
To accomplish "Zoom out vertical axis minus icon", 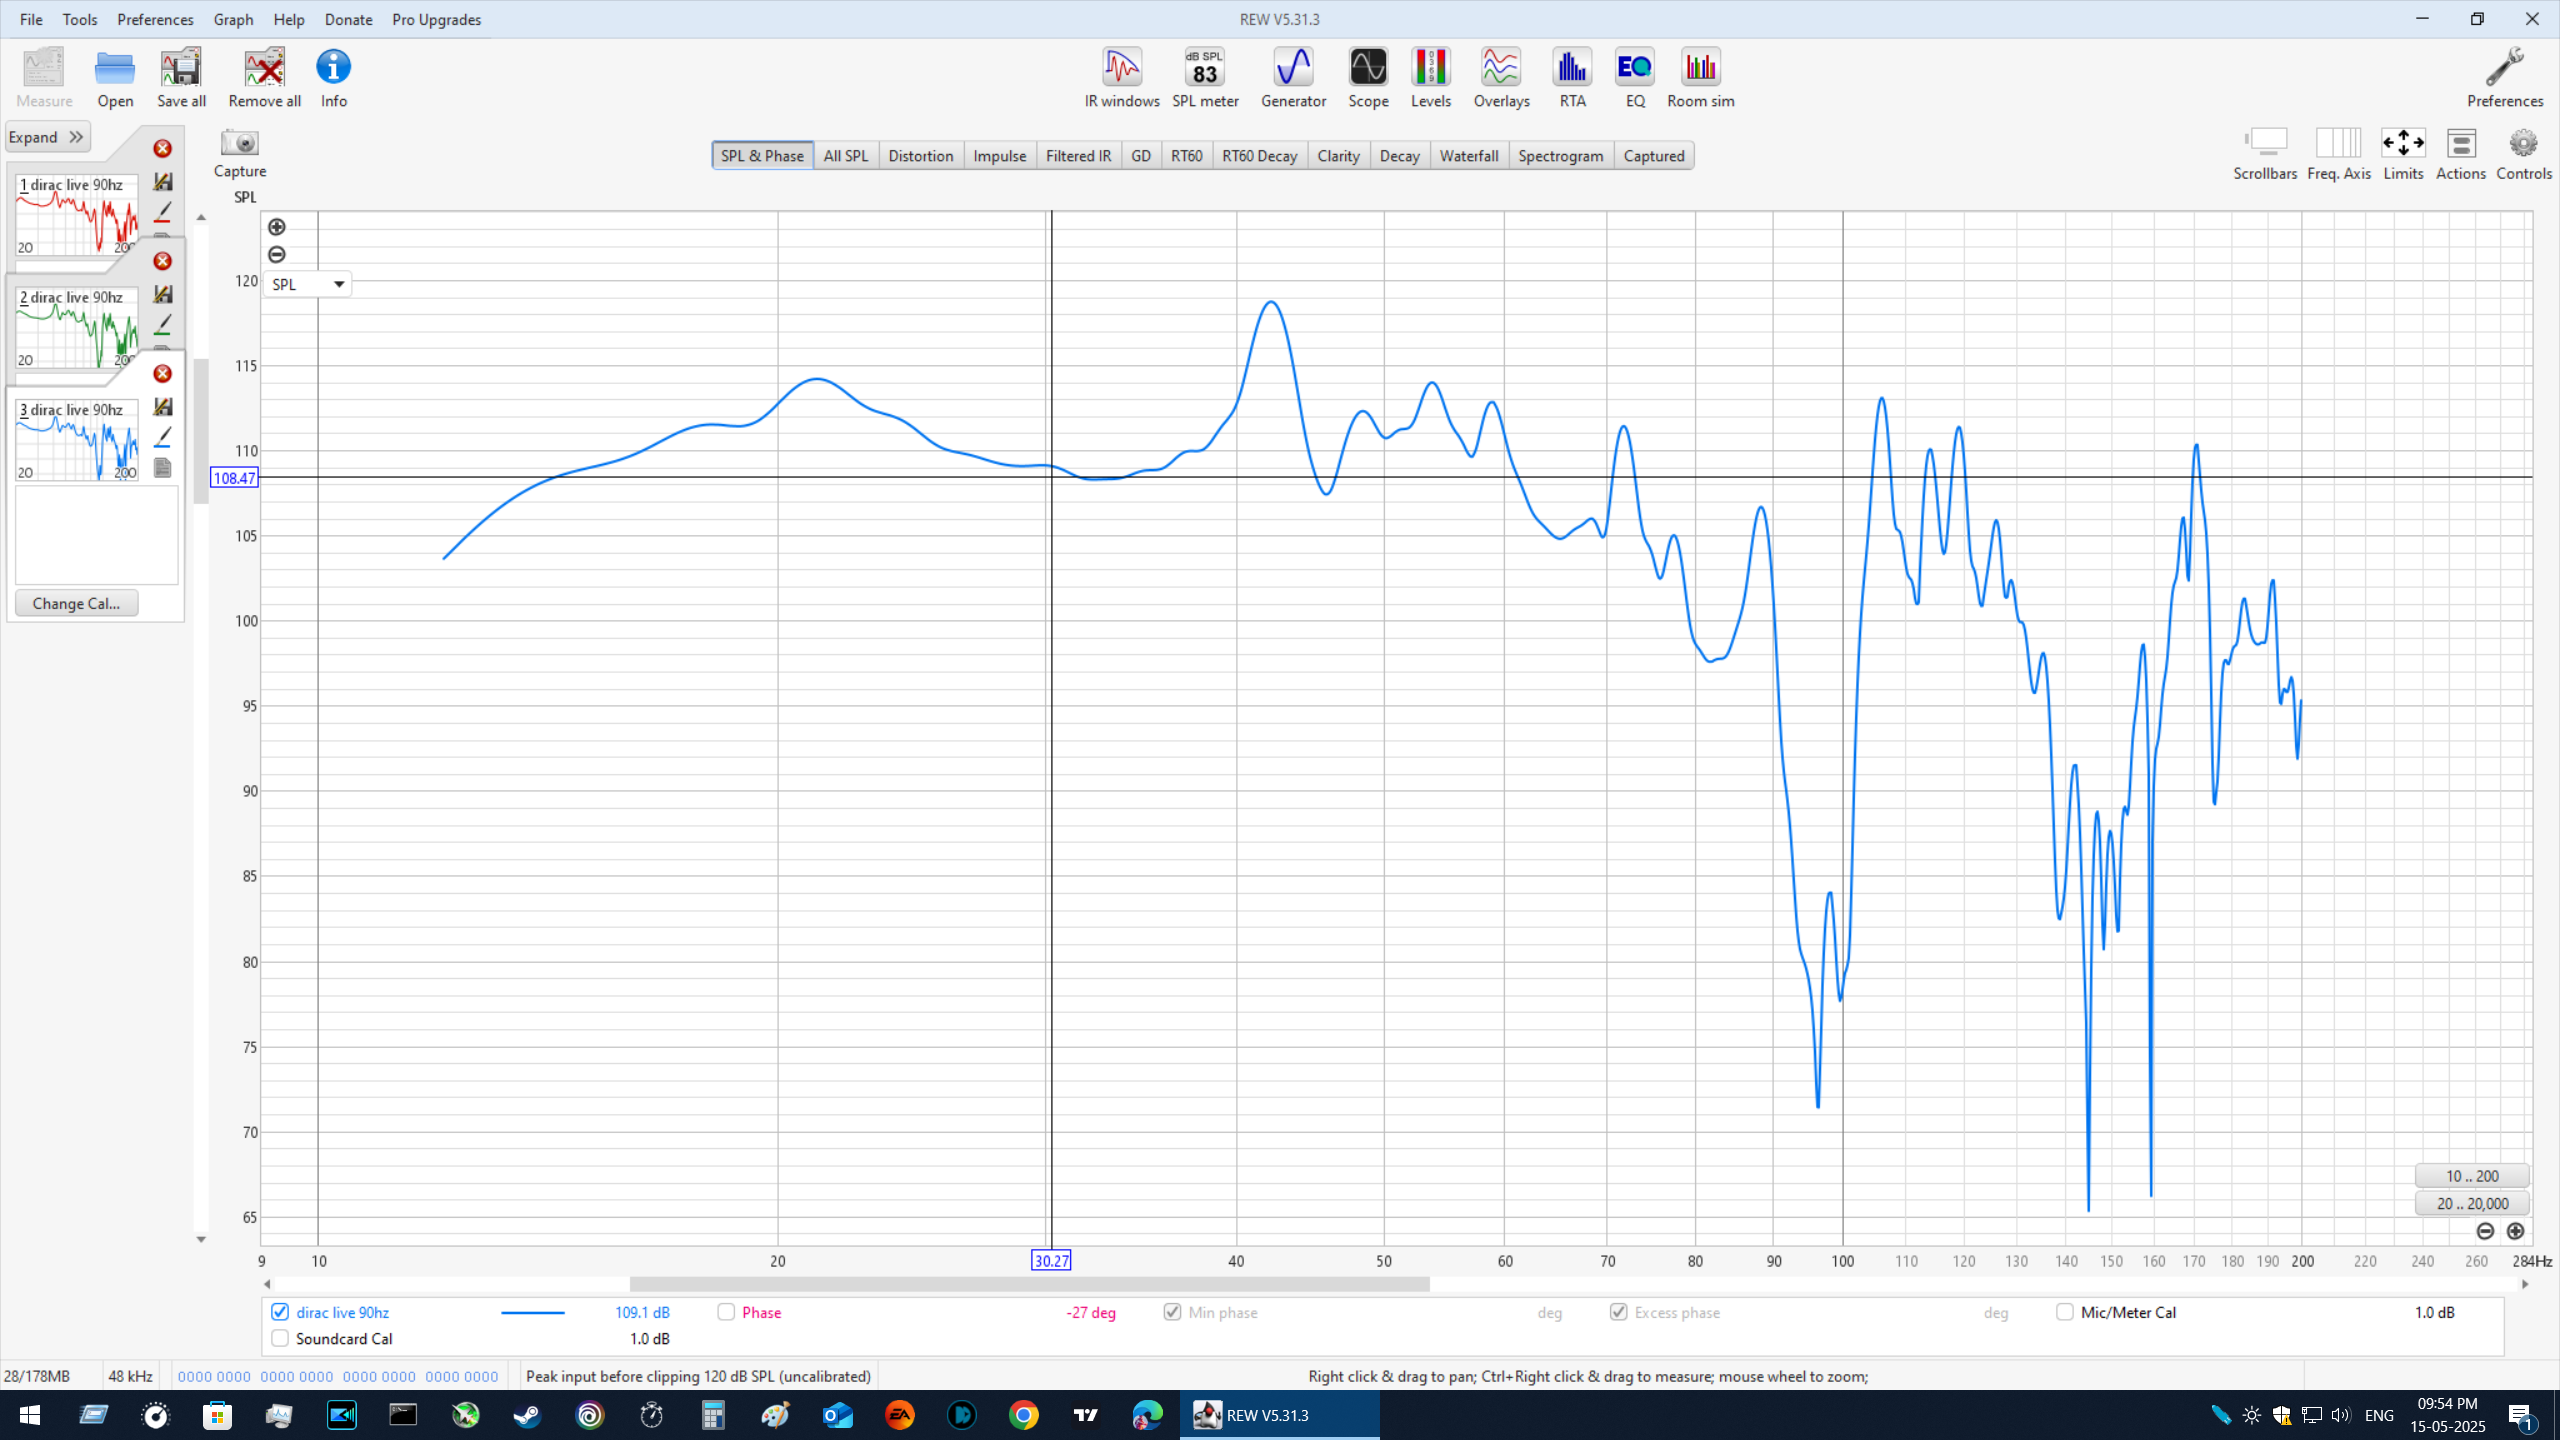I will (277, 255).
